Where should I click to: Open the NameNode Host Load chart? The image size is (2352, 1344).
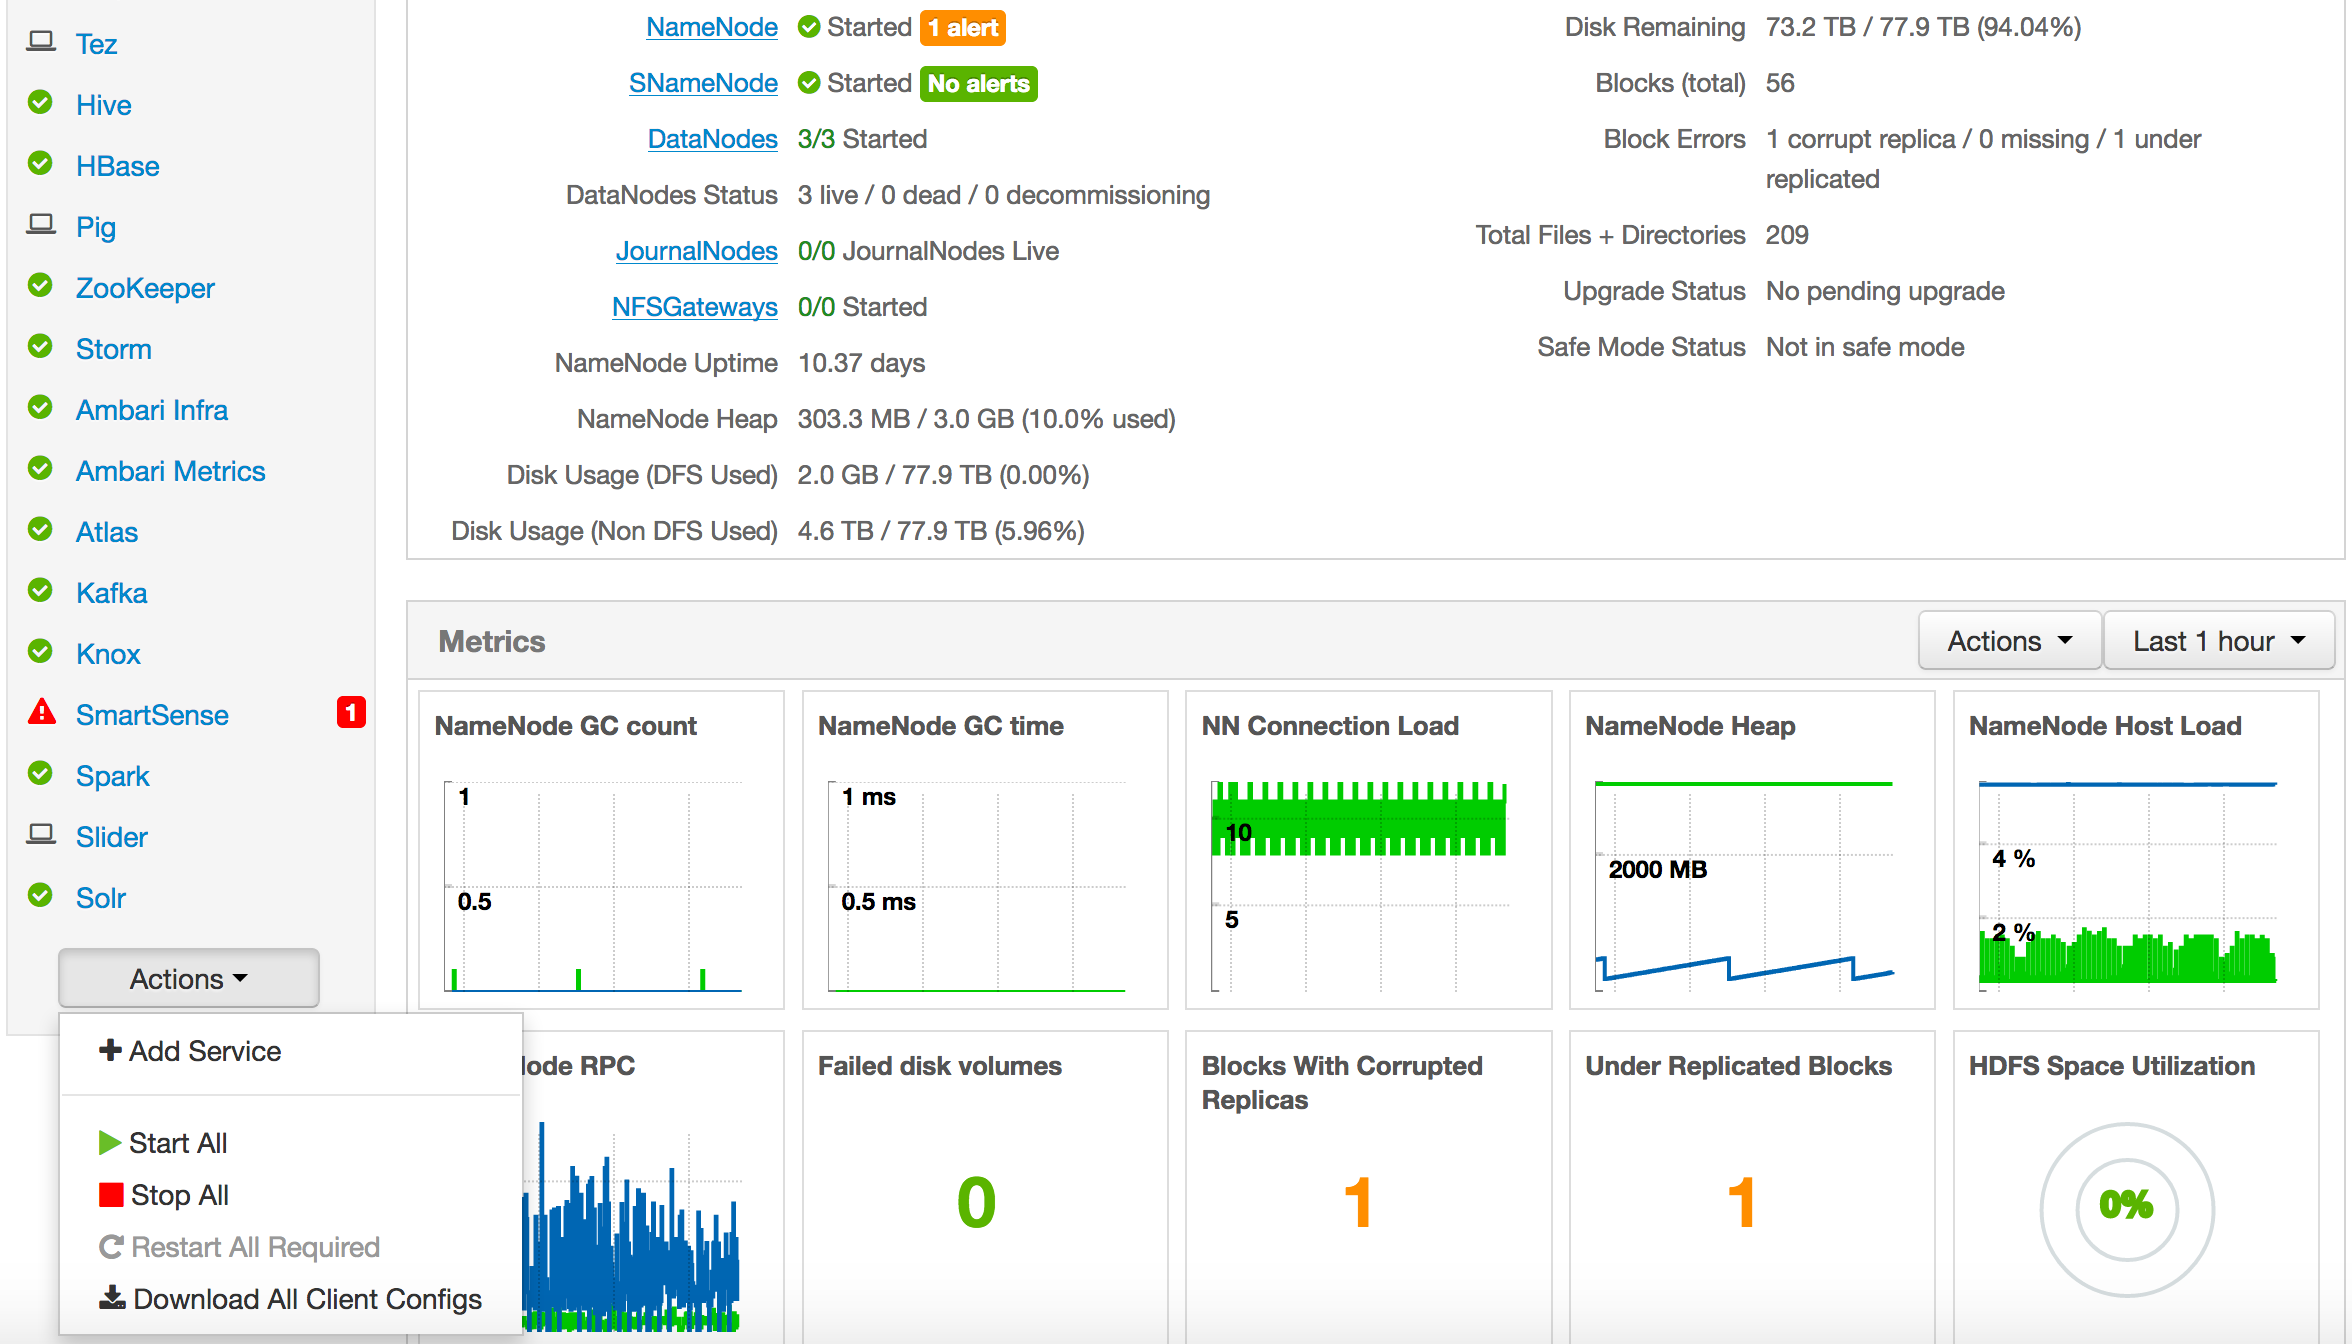pyautogui.click(x=2136, y=849)
